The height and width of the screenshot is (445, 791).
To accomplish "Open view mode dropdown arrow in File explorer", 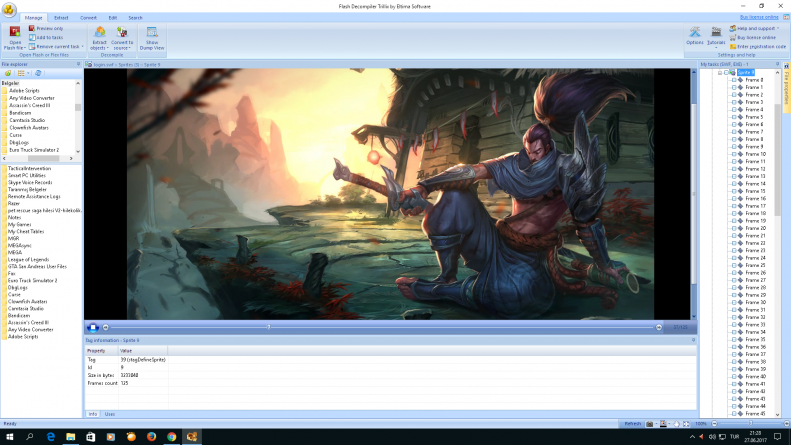I will [x=28, y=73].
